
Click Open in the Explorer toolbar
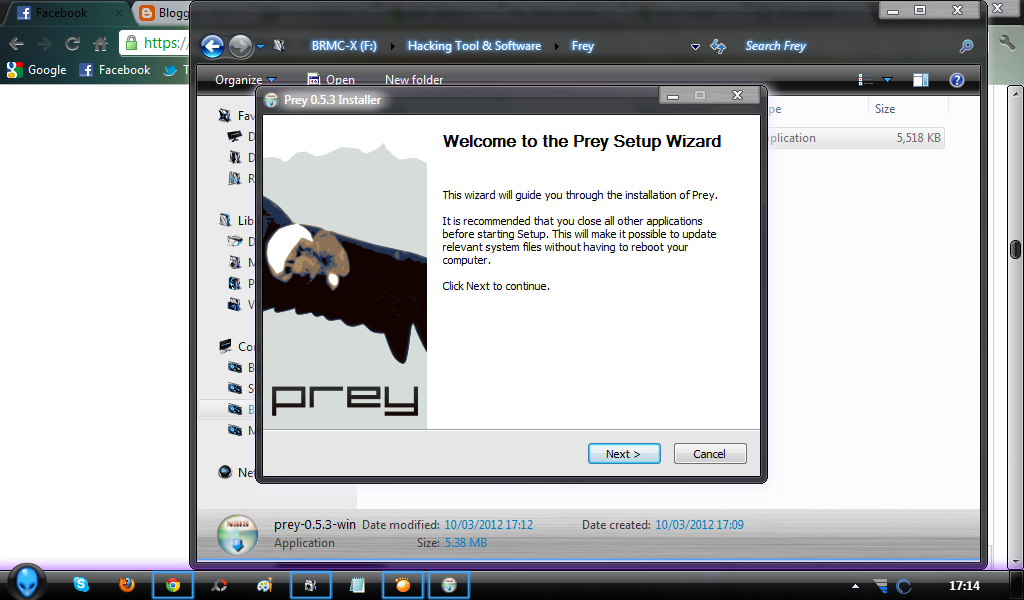click(331, 80)
